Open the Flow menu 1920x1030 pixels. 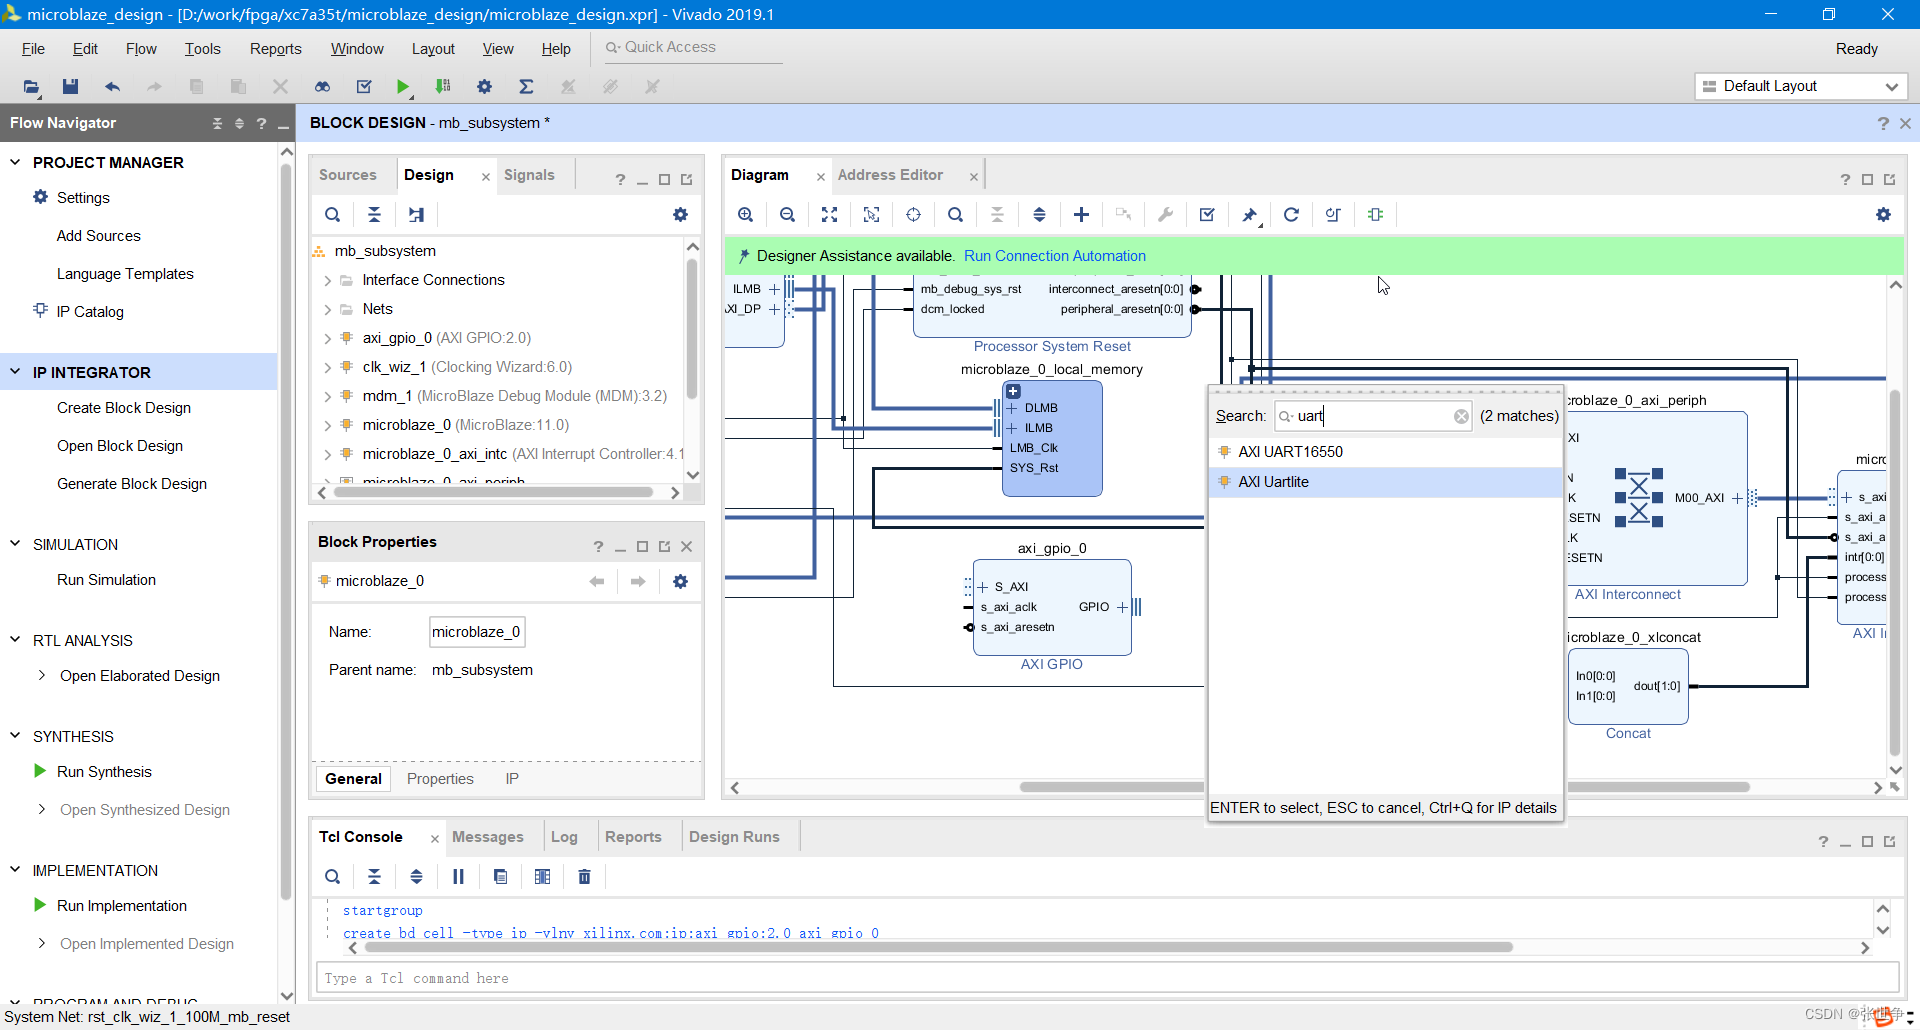[141, 49]
